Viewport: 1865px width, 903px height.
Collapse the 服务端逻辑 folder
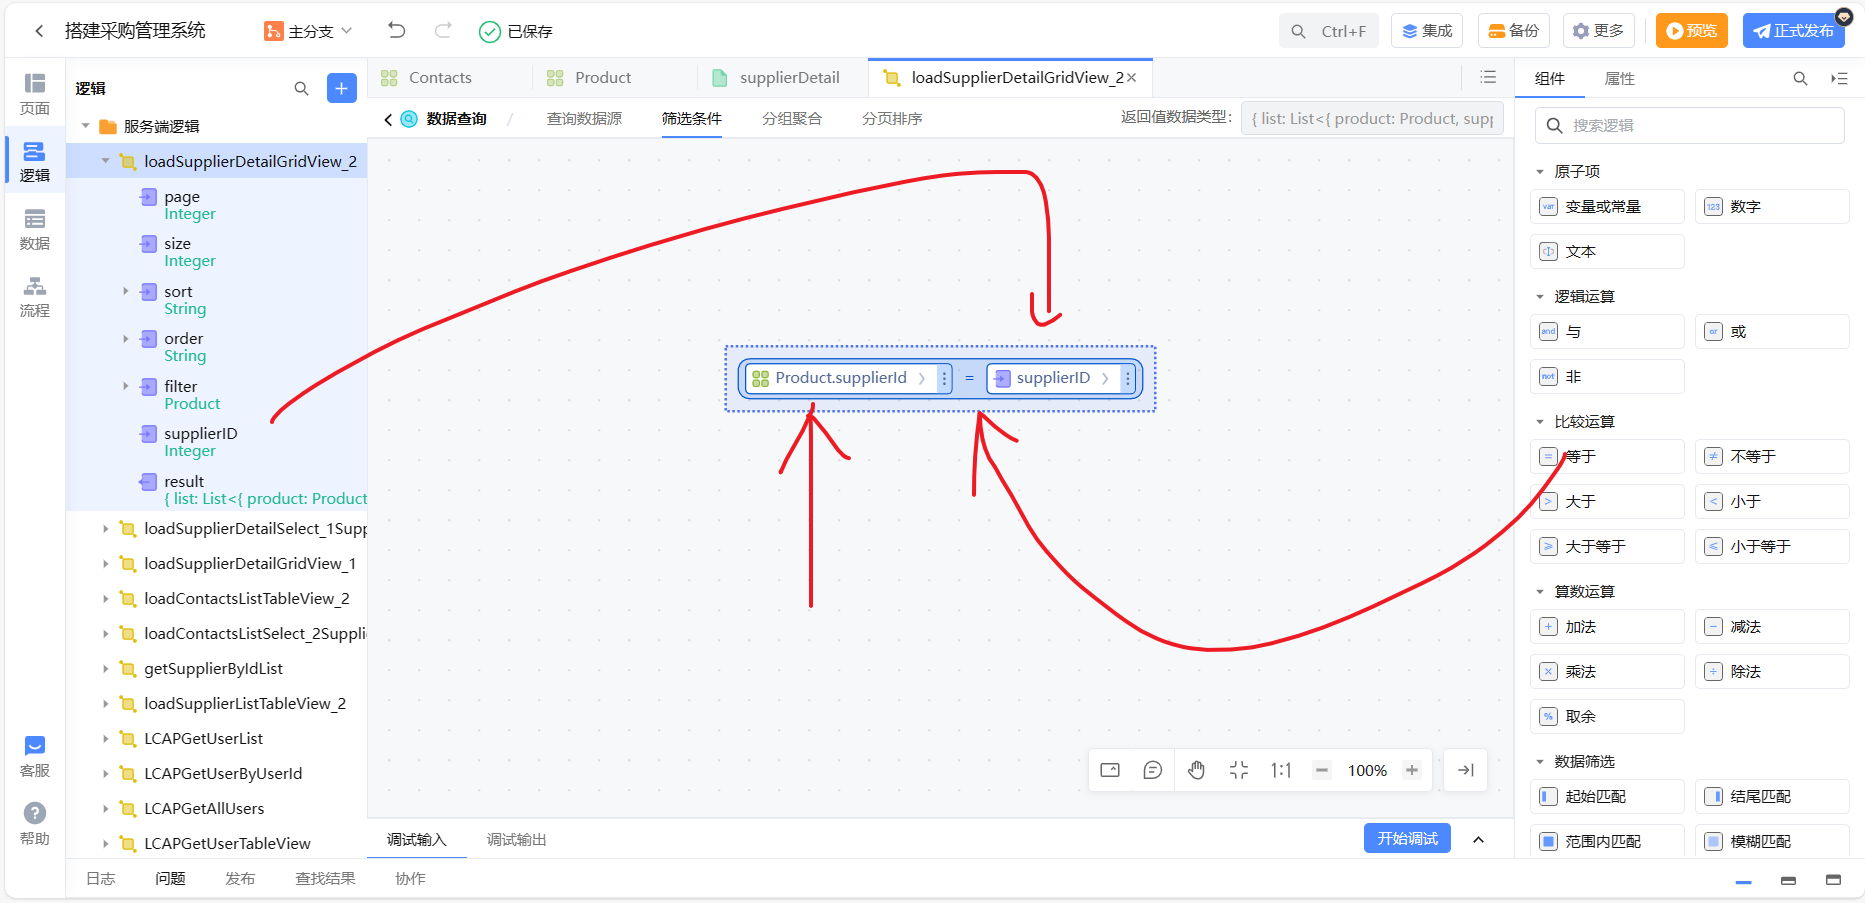[x=86, y=126]
